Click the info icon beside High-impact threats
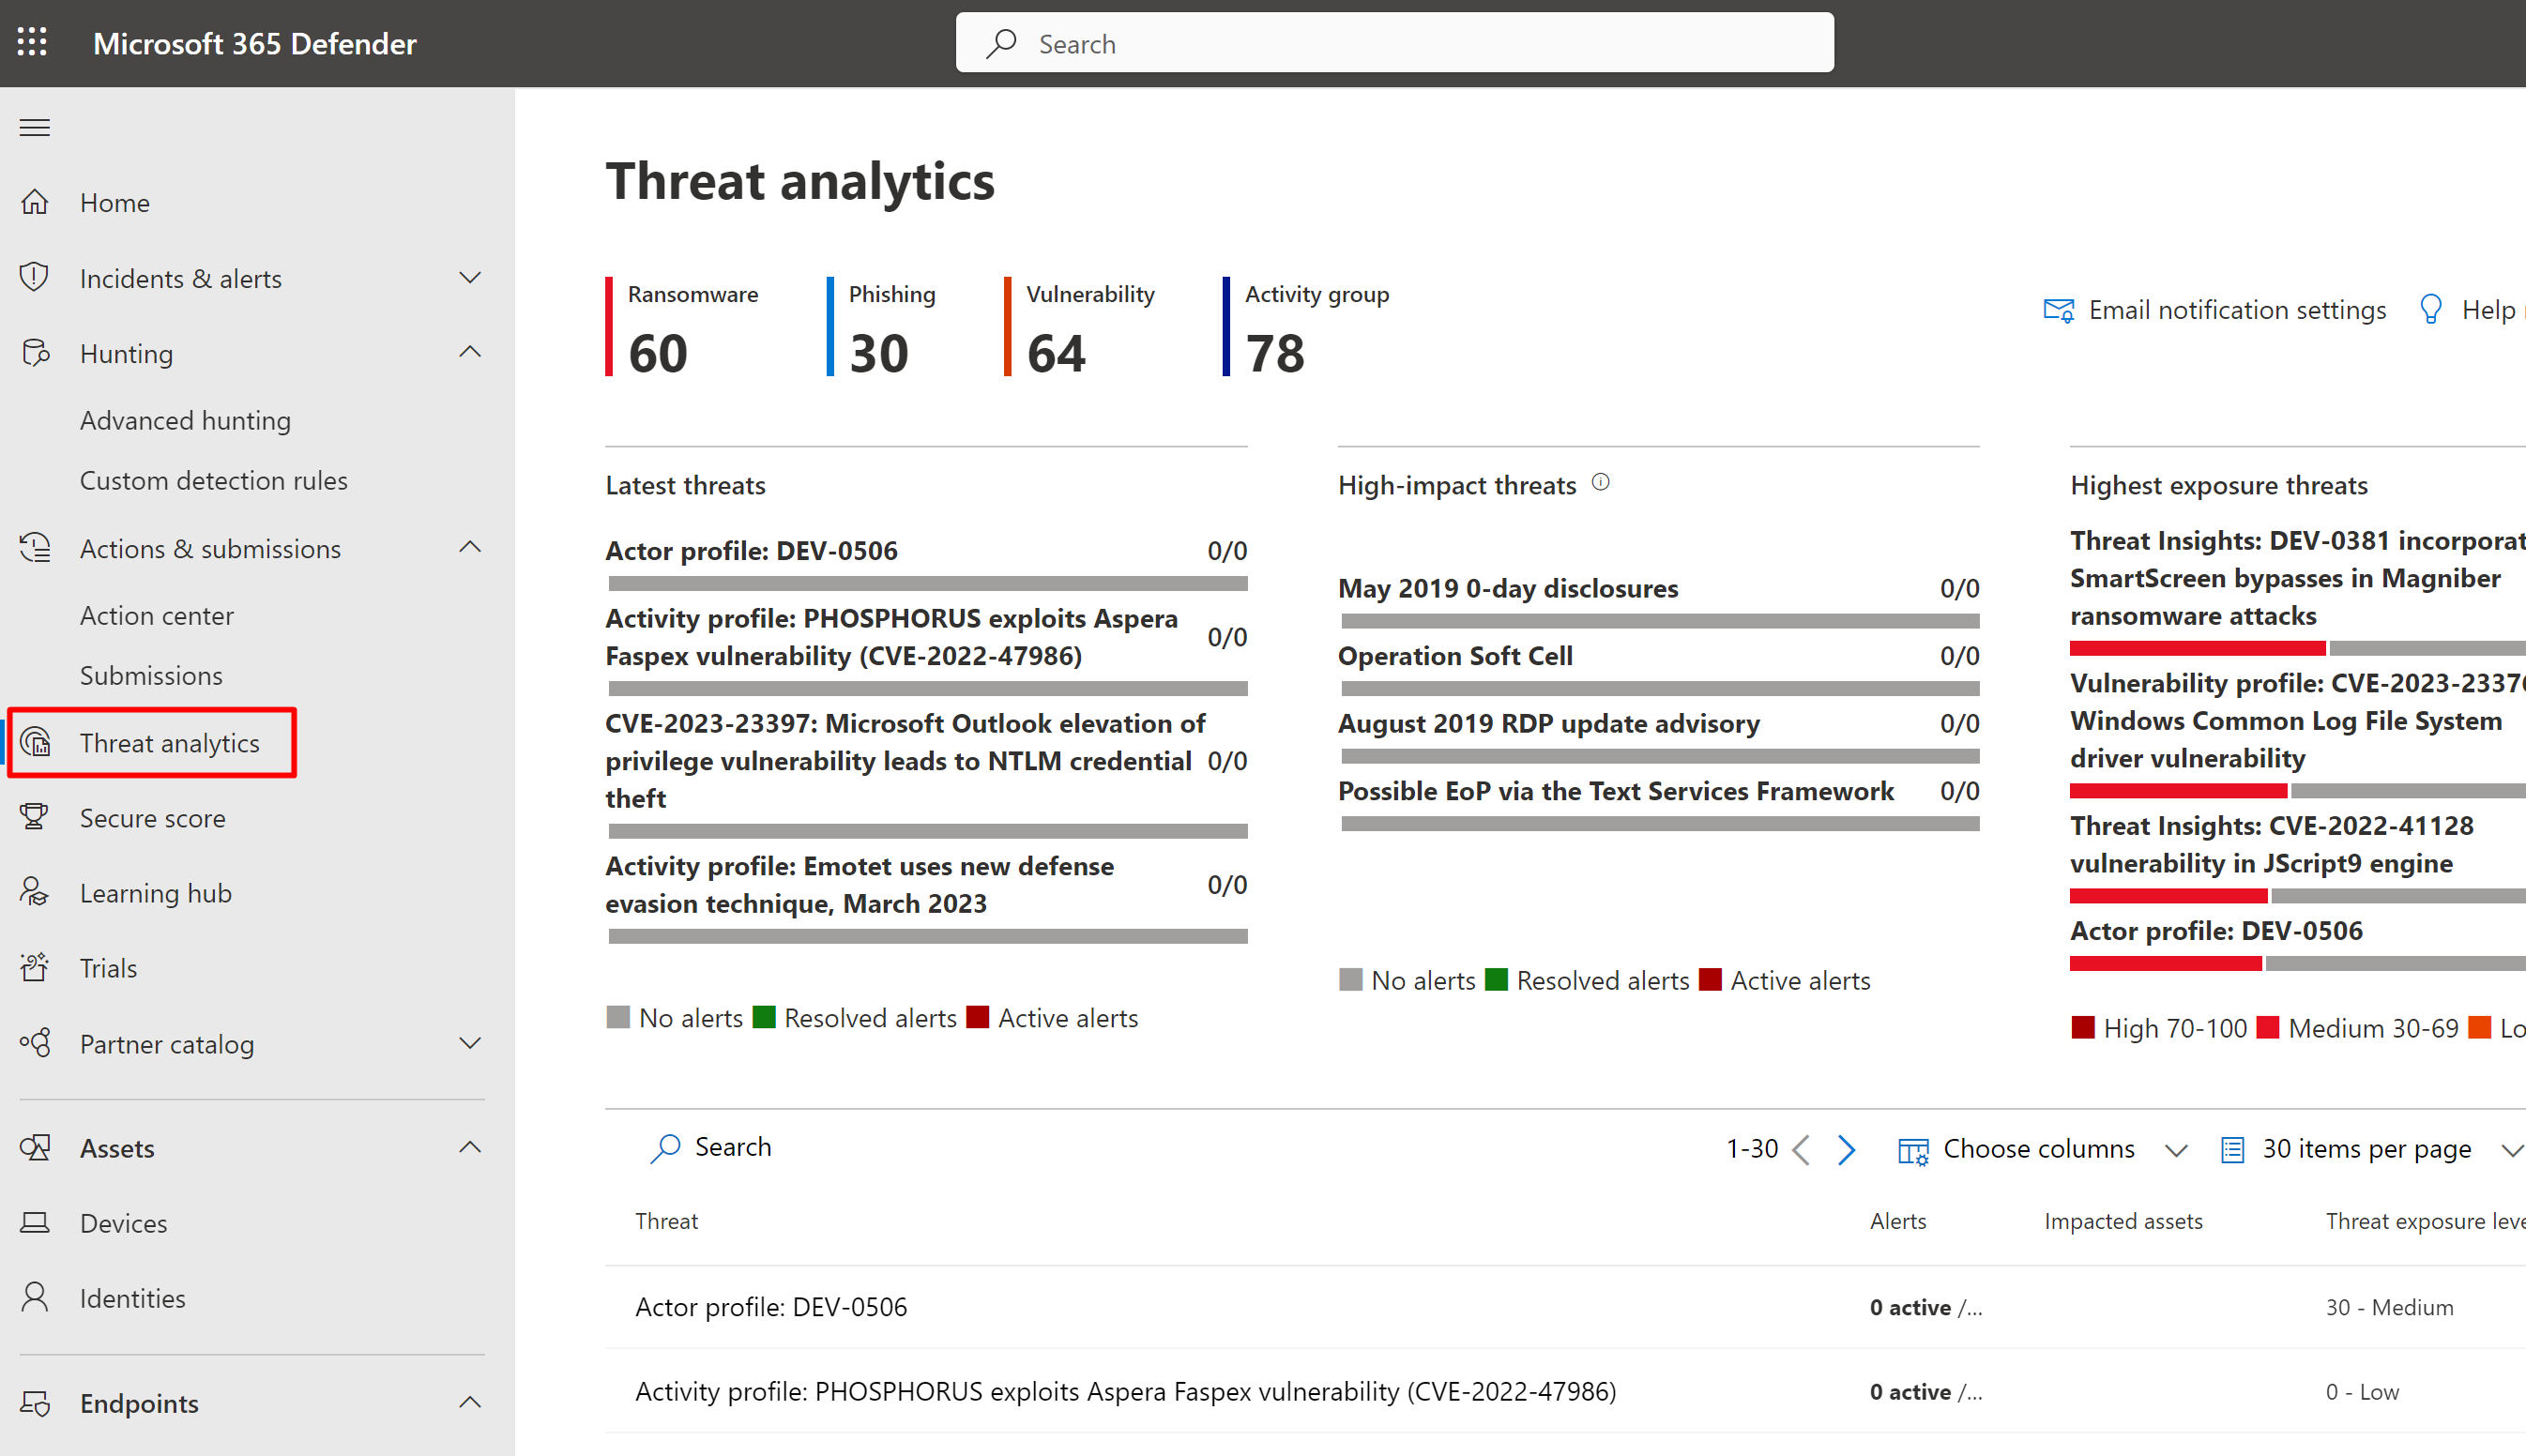 tap(1601, 483)
